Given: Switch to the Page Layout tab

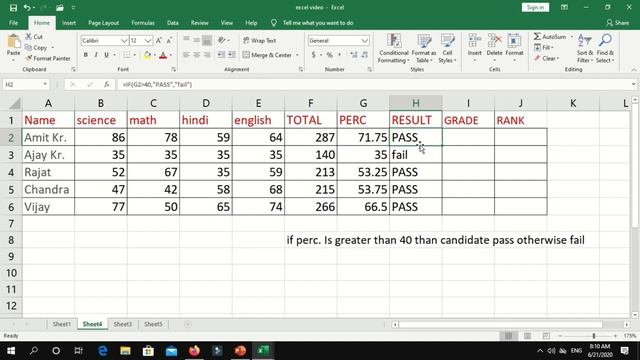Looking at the screenshot, I should coord(103,23).
